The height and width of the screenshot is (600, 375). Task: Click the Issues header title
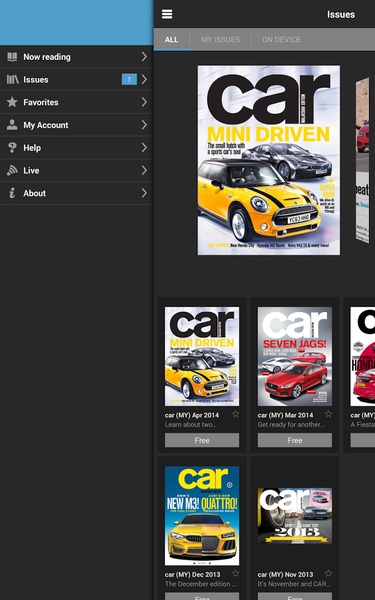point(341,15)
